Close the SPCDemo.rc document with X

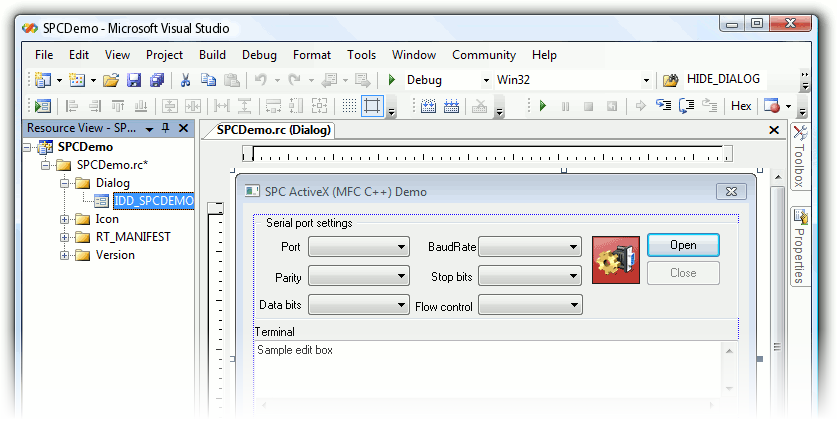click(x=773, y=130)
